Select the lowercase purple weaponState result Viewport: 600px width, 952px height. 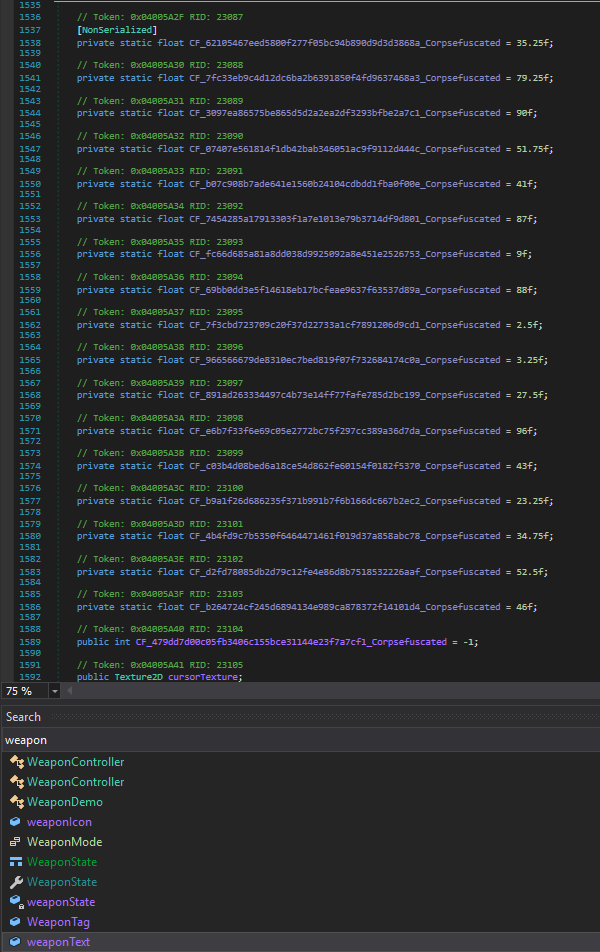tap(61, 902)
